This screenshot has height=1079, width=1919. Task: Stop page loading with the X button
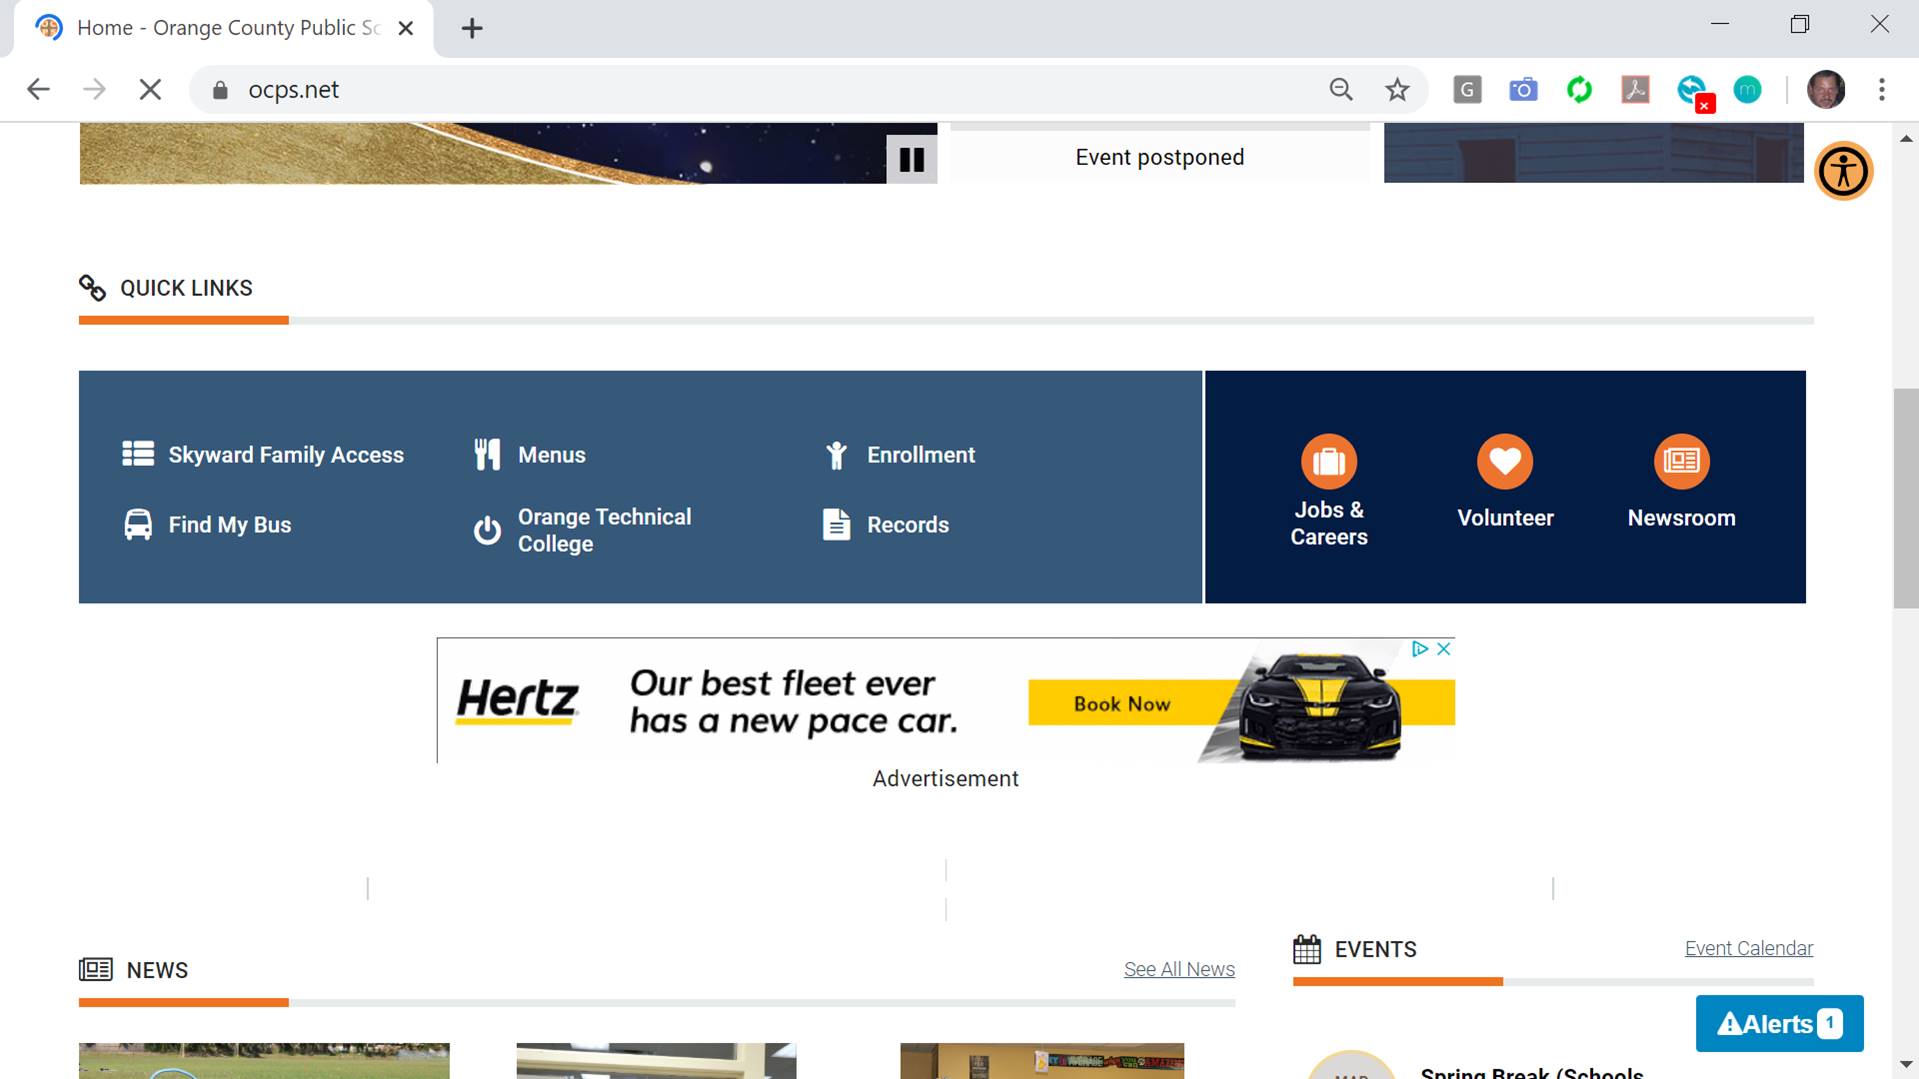[150, 90]
